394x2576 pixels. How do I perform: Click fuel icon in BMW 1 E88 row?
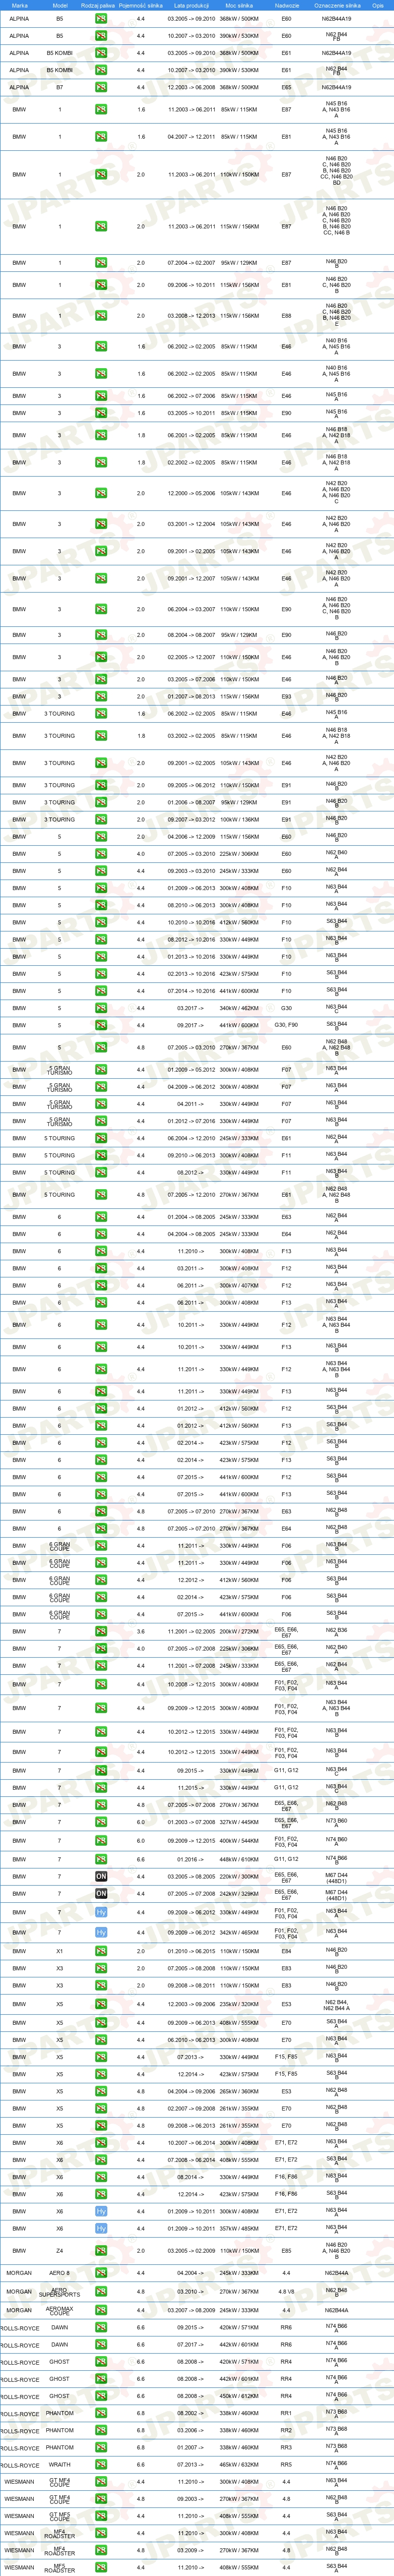pos(101,316)
